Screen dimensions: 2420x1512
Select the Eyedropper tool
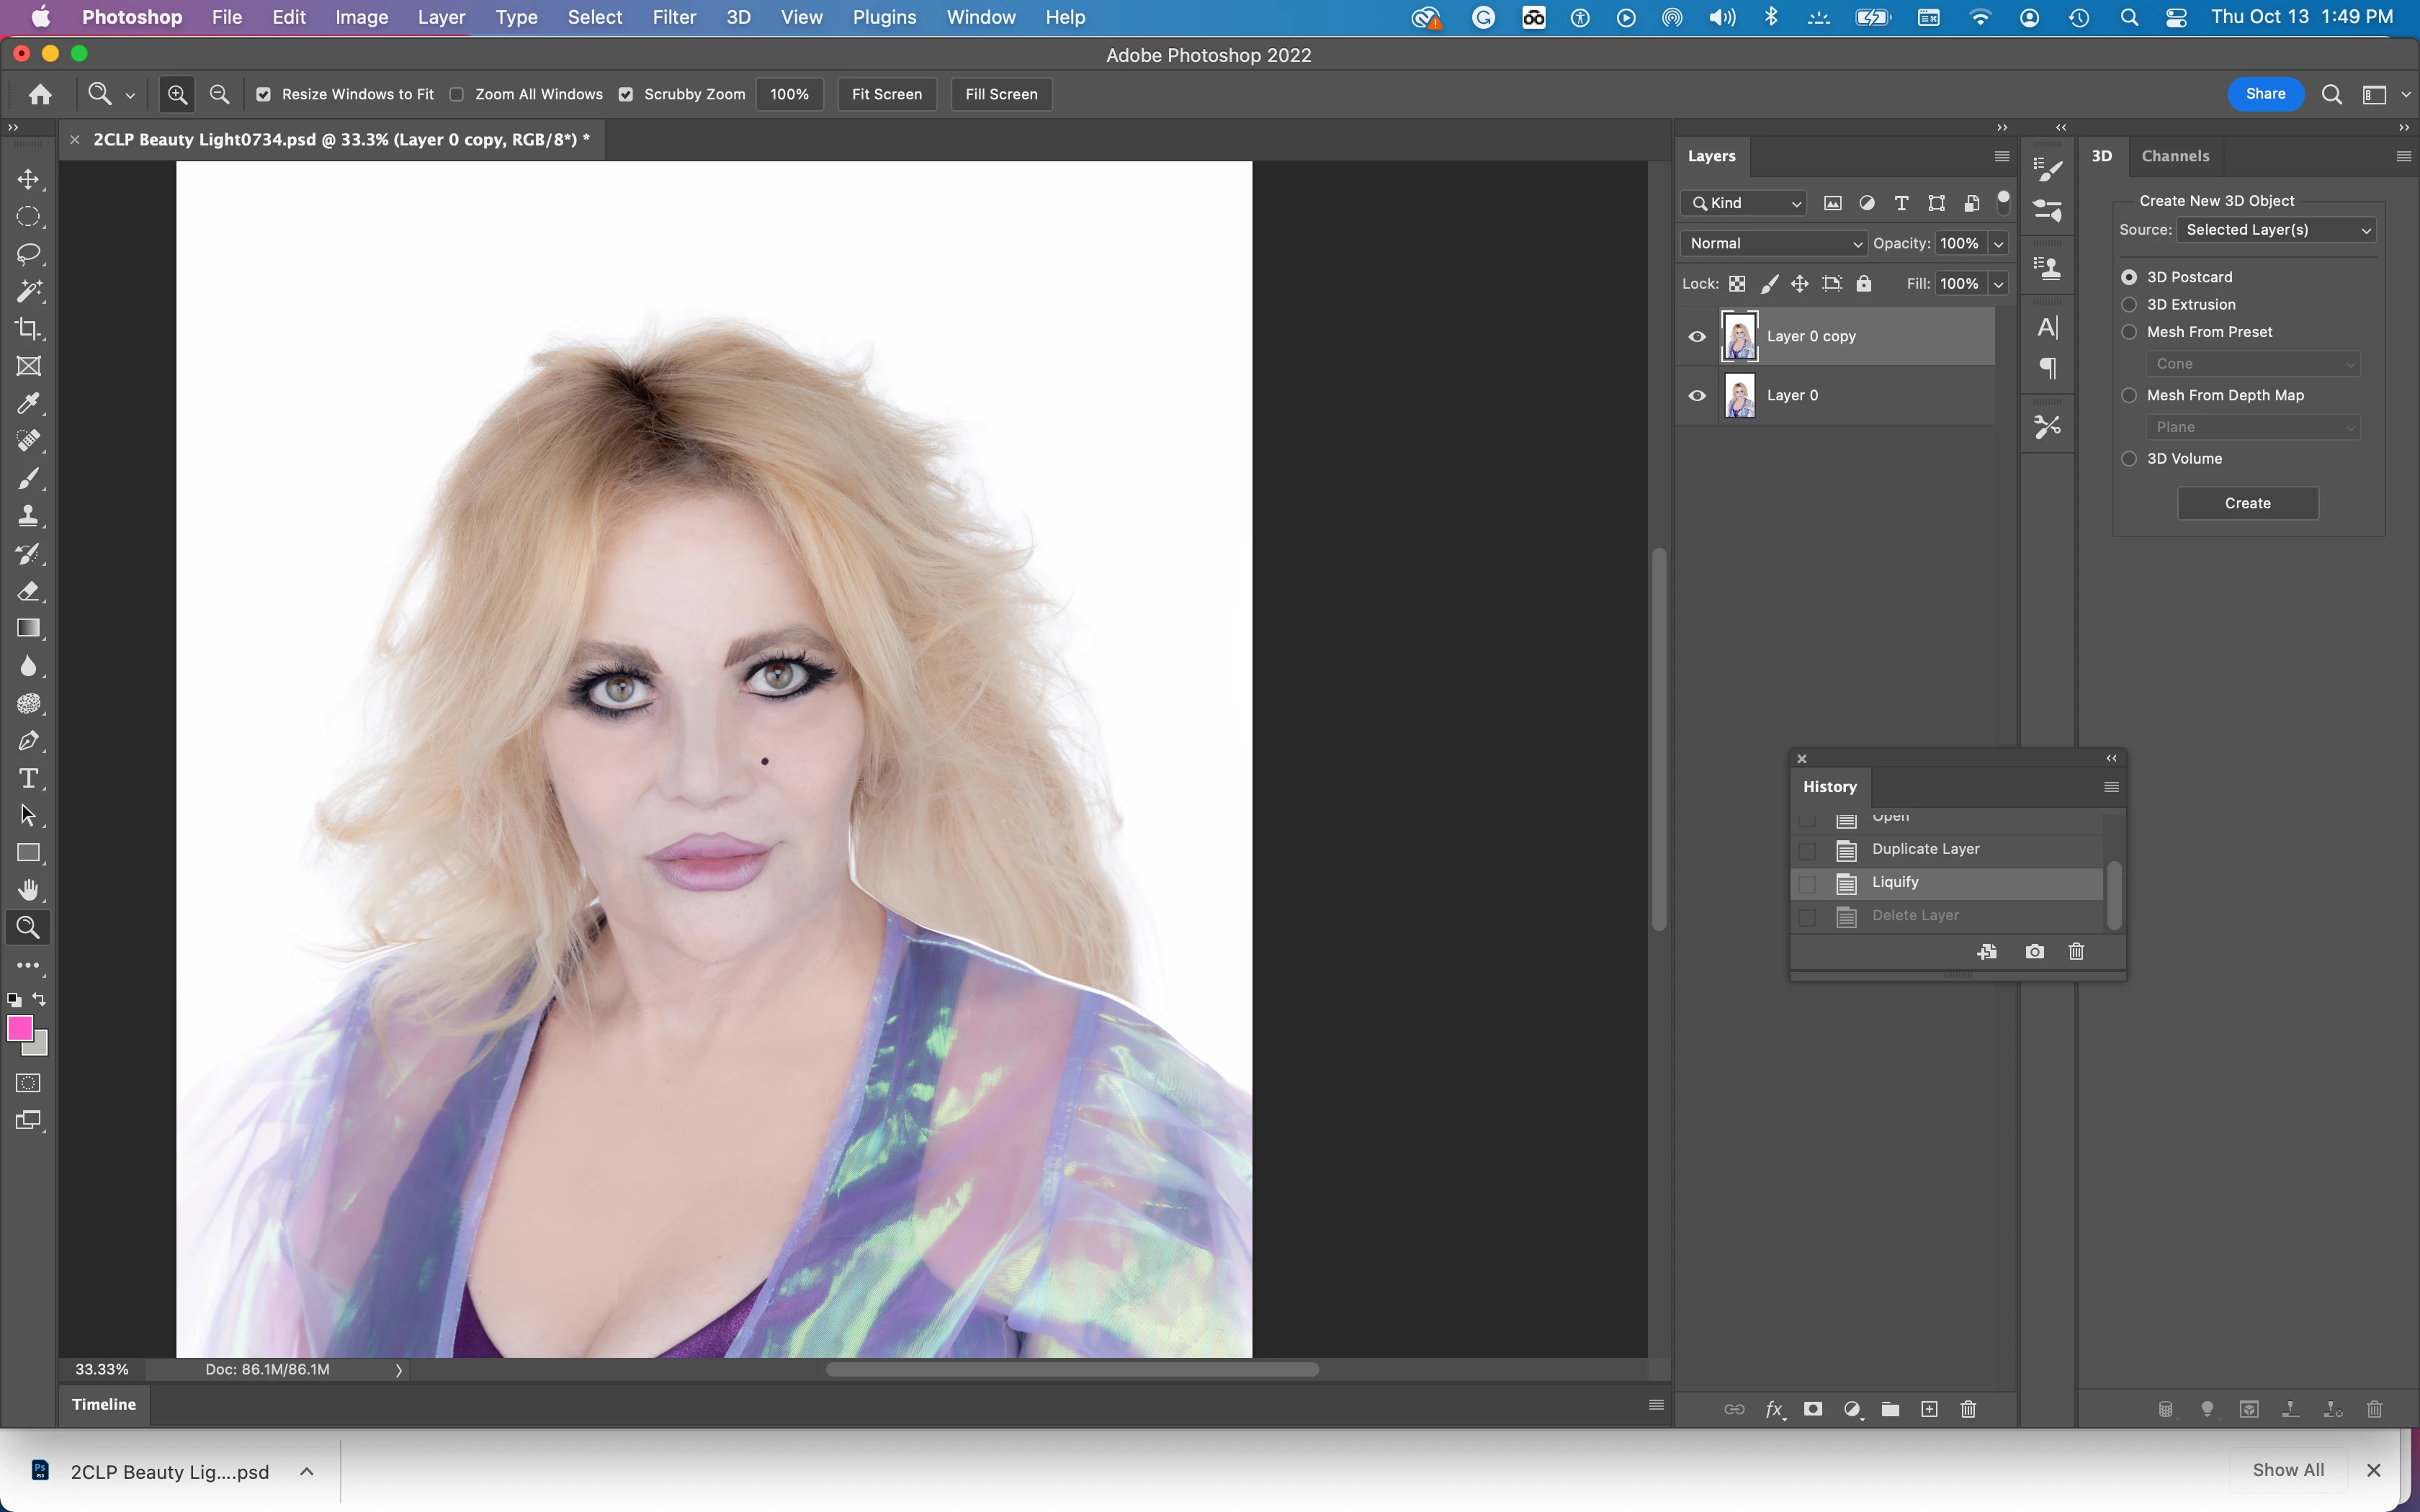(x=28, y=403)
